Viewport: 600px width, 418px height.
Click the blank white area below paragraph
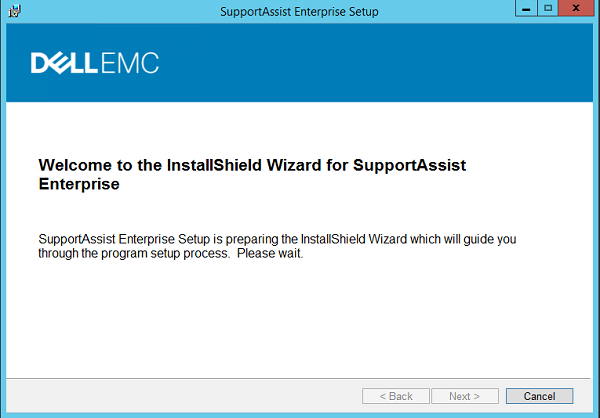point(298,318)
